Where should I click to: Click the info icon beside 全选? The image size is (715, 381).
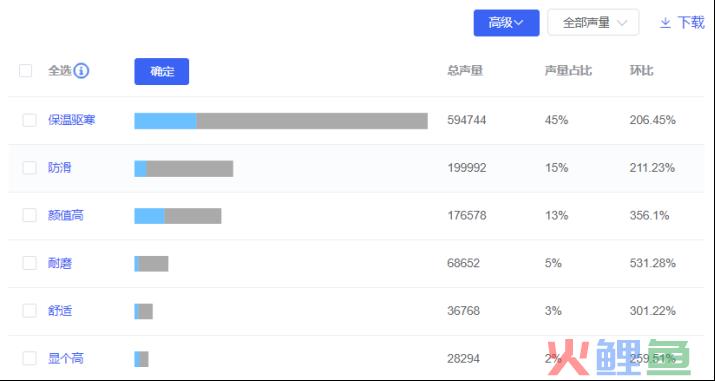[81, 71]
